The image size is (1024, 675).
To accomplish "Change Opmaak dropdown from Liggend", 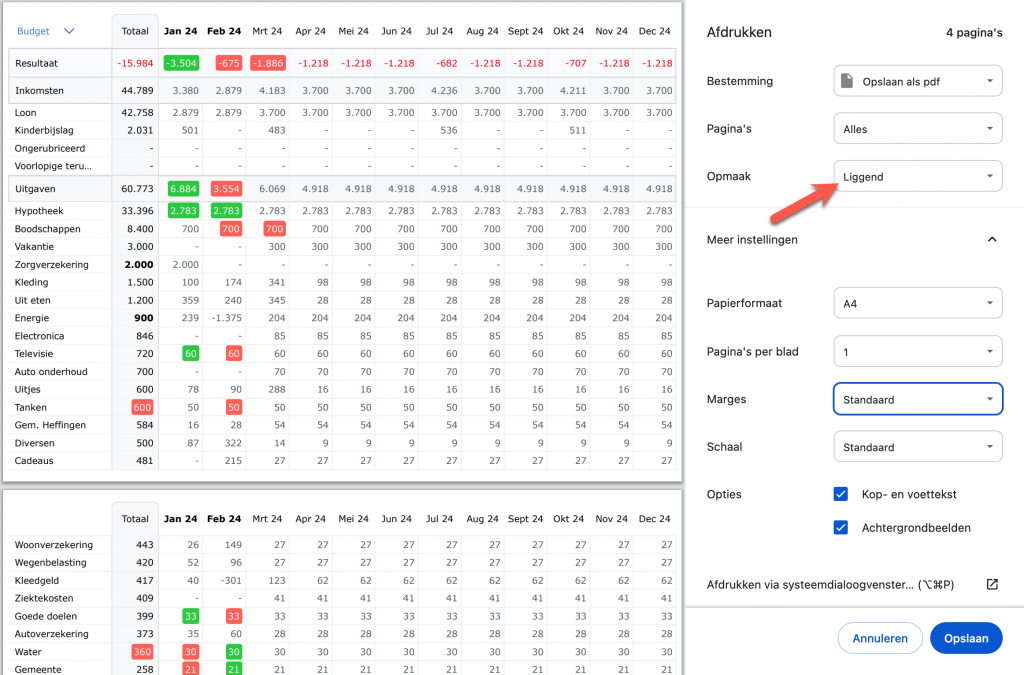I will pos(917,177).
